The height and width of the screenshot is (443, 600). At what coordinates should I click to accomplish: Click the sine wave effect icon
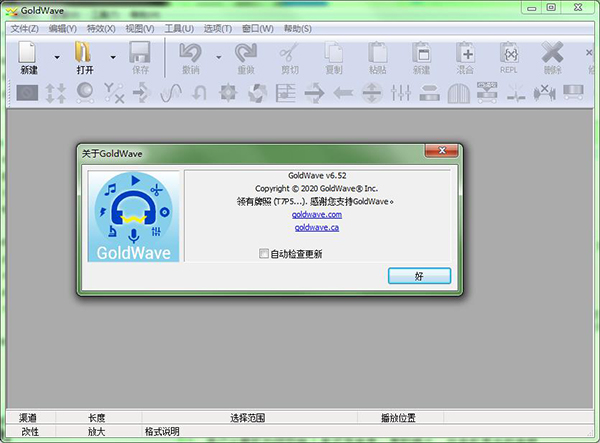pyautogui.click(x=171, y=93)
